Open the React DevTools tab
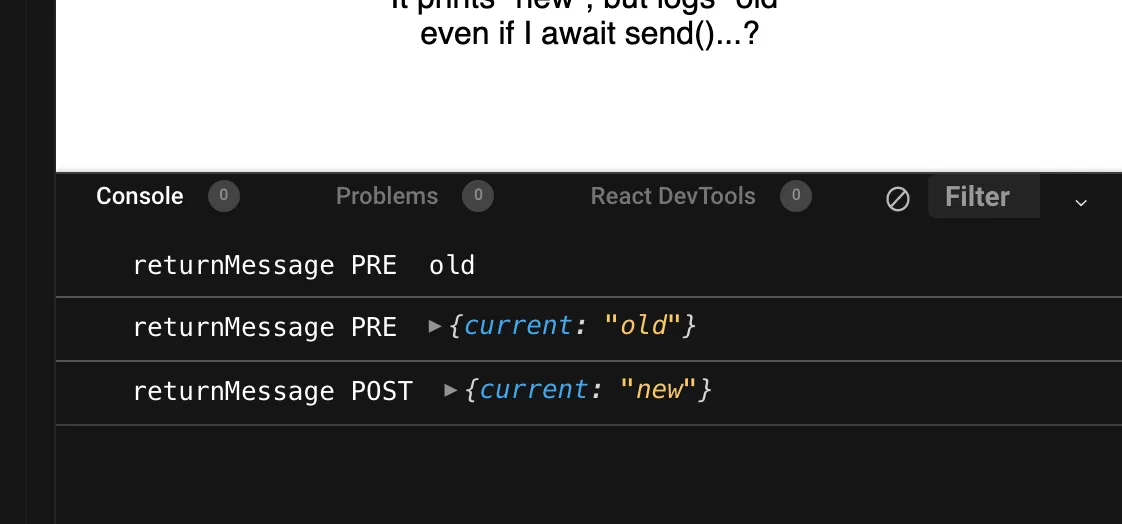 [x=673, y=196]
